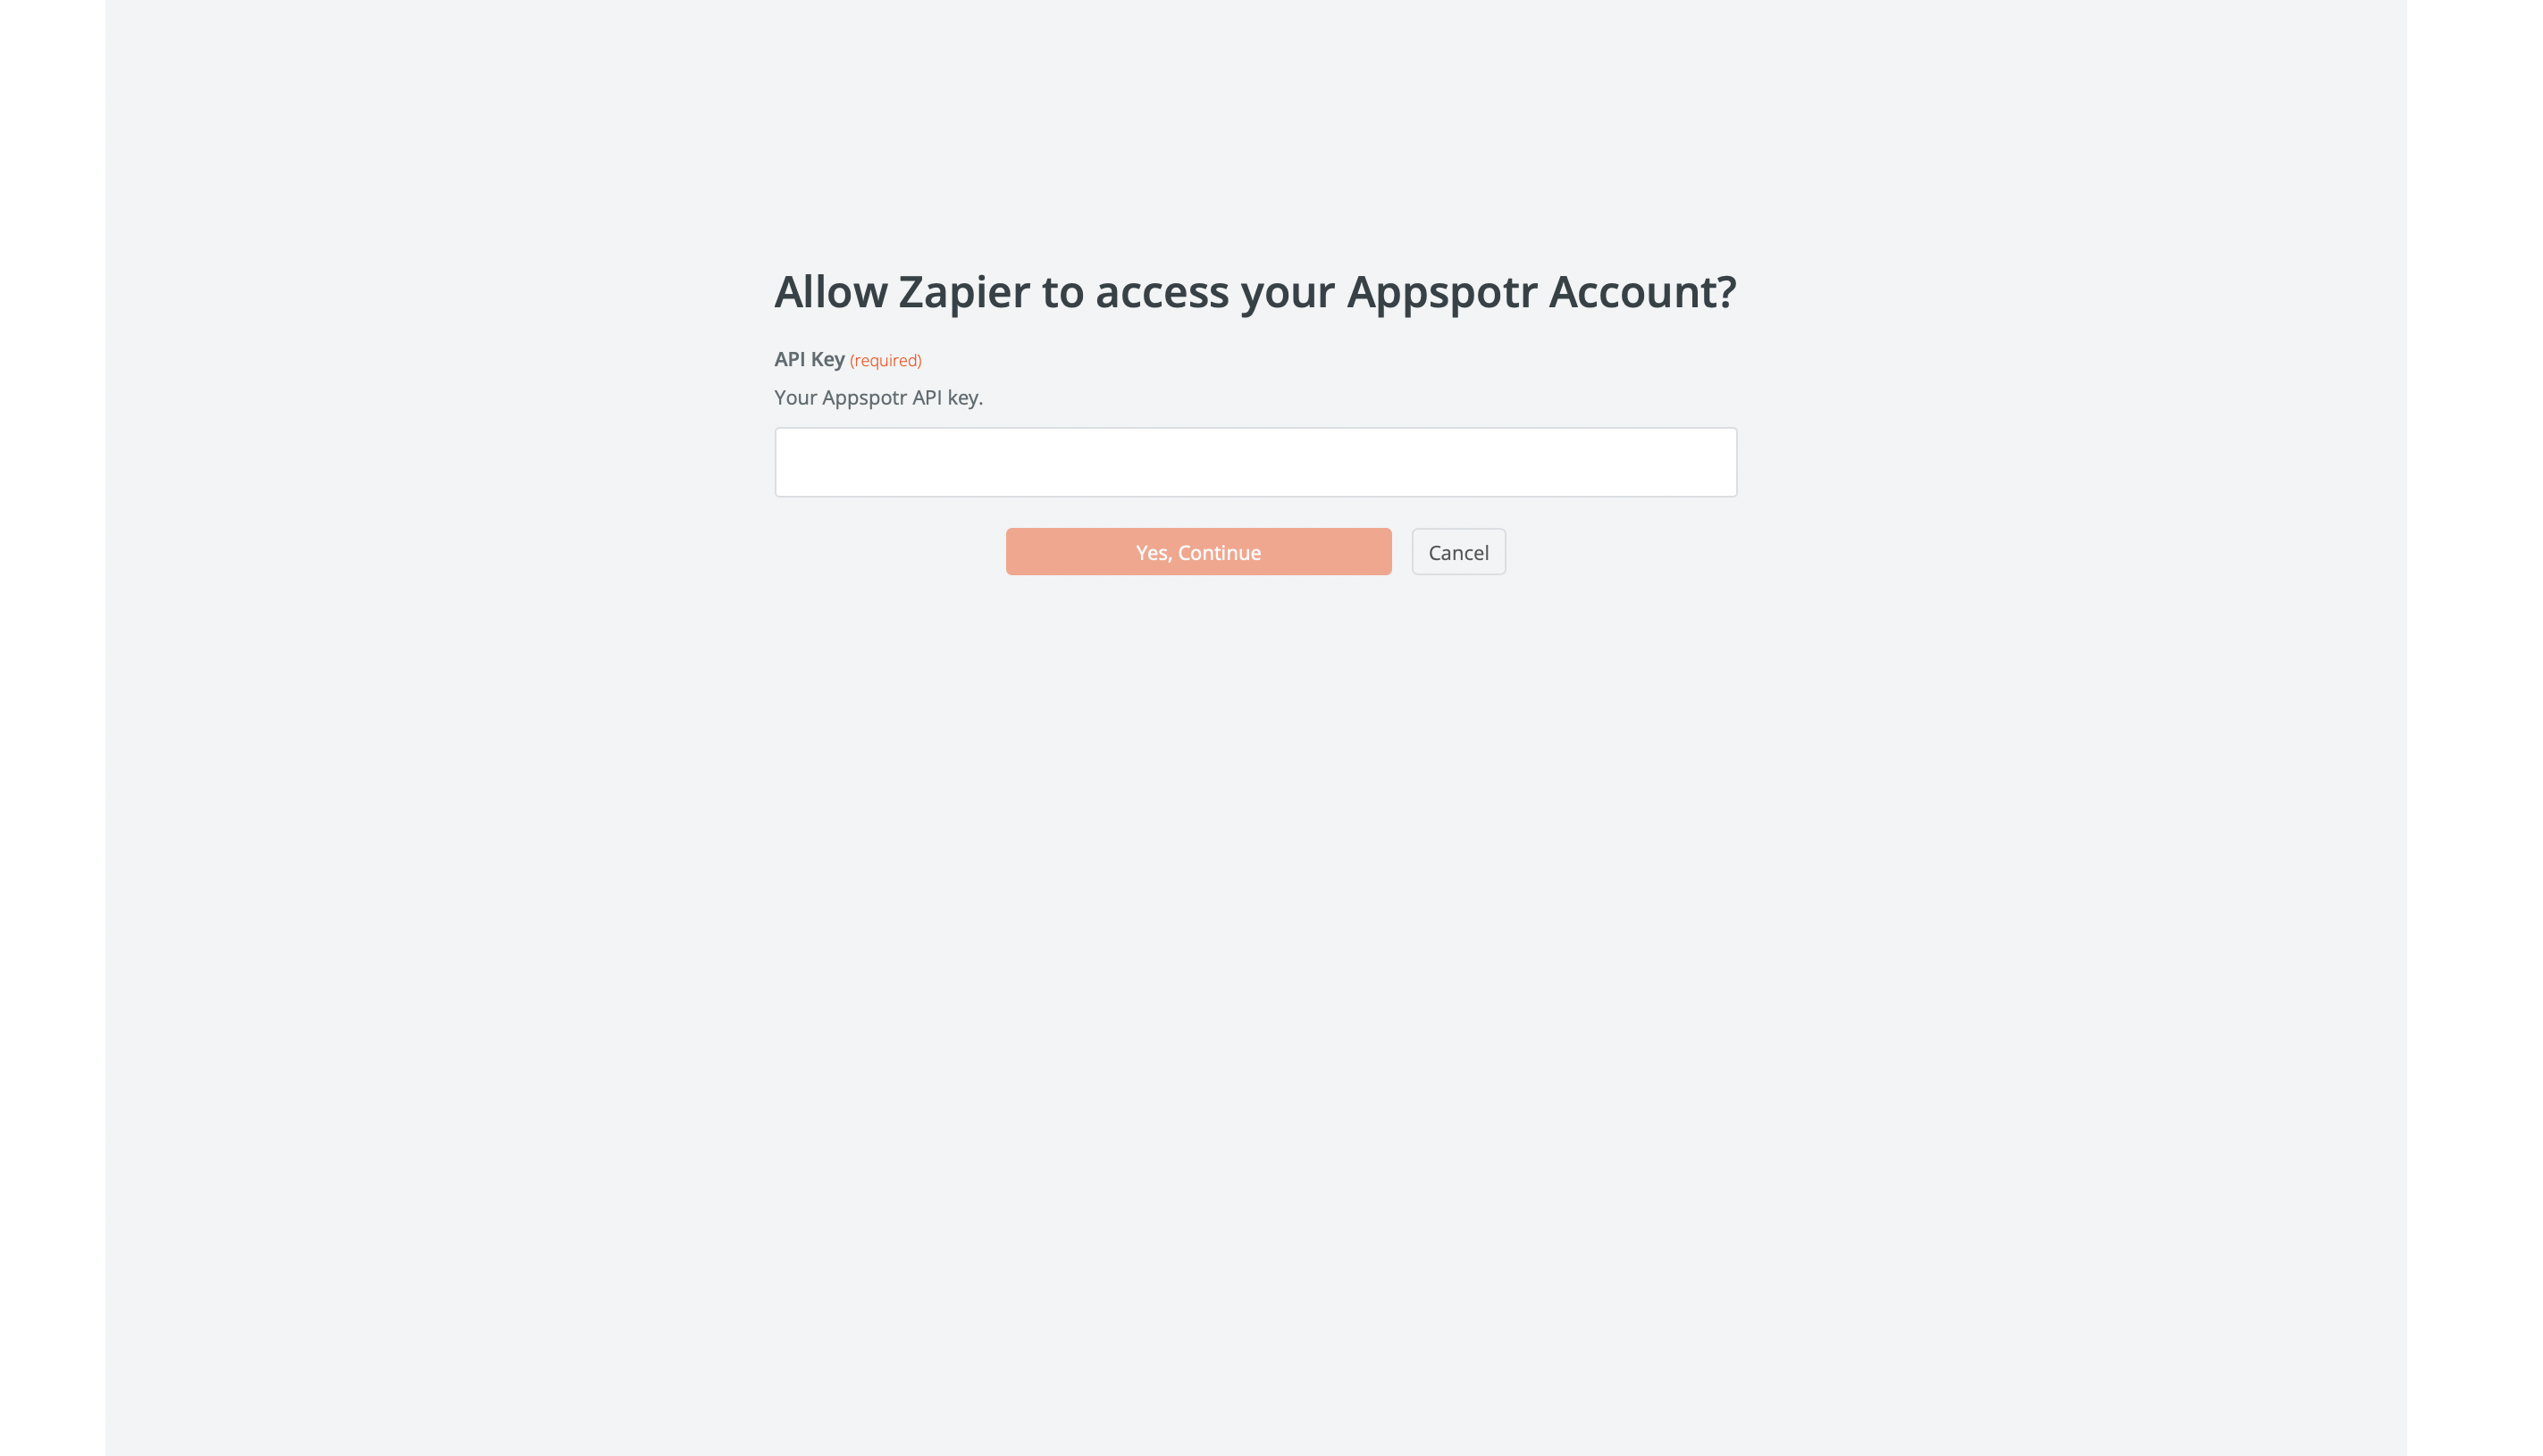Click the word 'Zapier' in the heading
Image resolution: width=2543 pixels, height=1456 pixels.
pyautogui.click(x=963, y=294)
